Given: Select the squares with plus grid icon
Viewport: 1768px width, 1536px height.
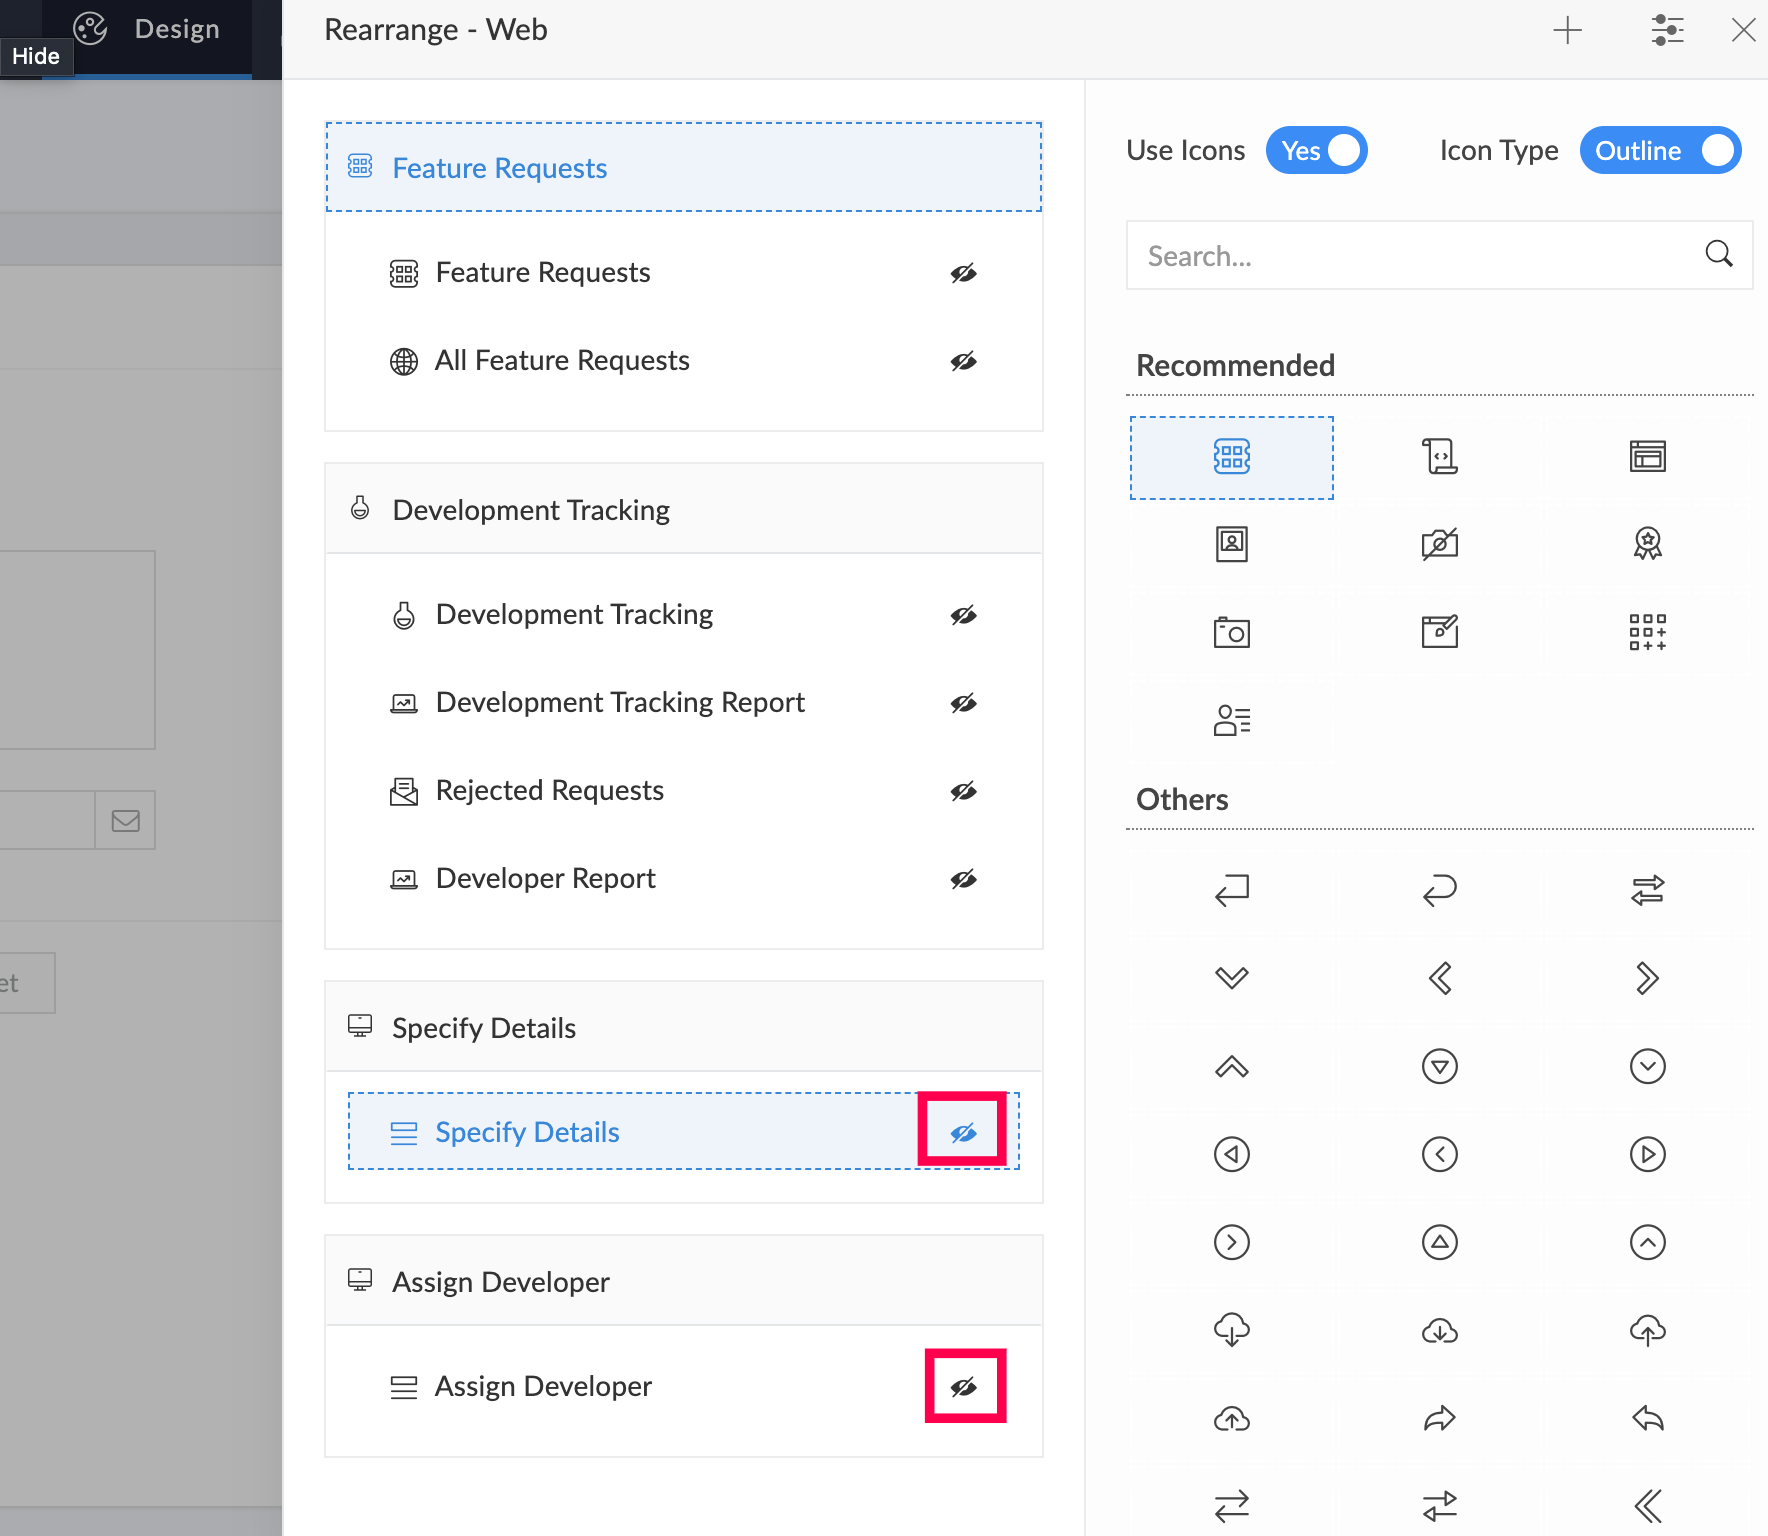Looking at the screenshot, I should [x=1648, y=632].
